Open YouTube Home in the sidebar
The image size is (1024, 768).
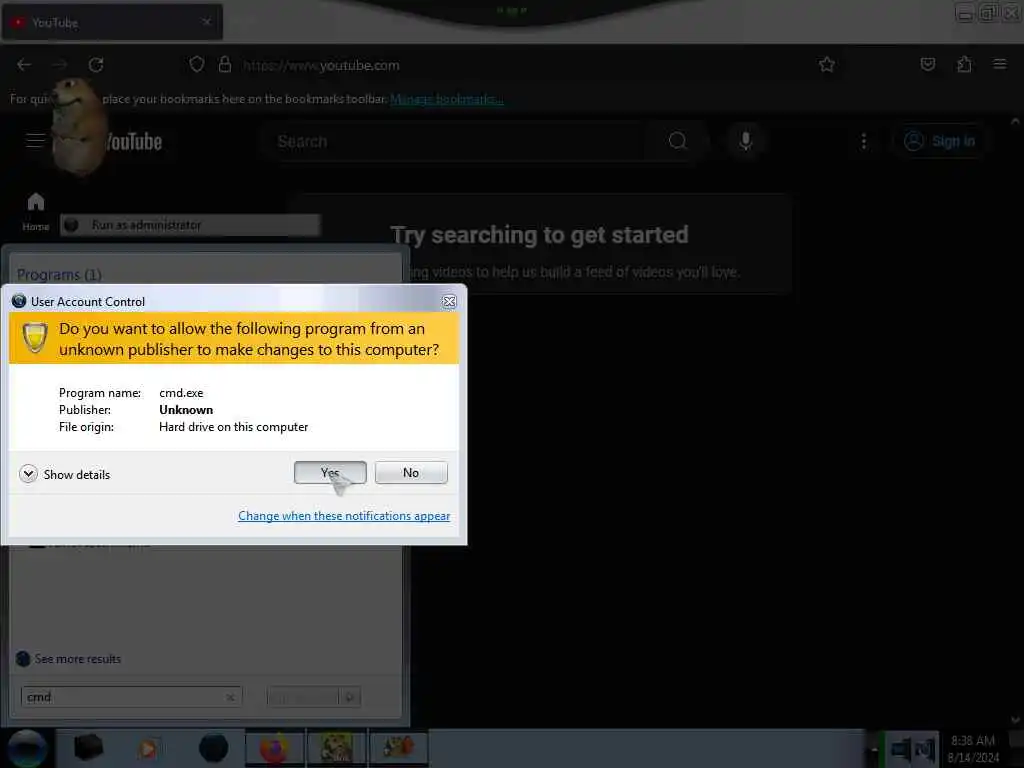[36, 211]
